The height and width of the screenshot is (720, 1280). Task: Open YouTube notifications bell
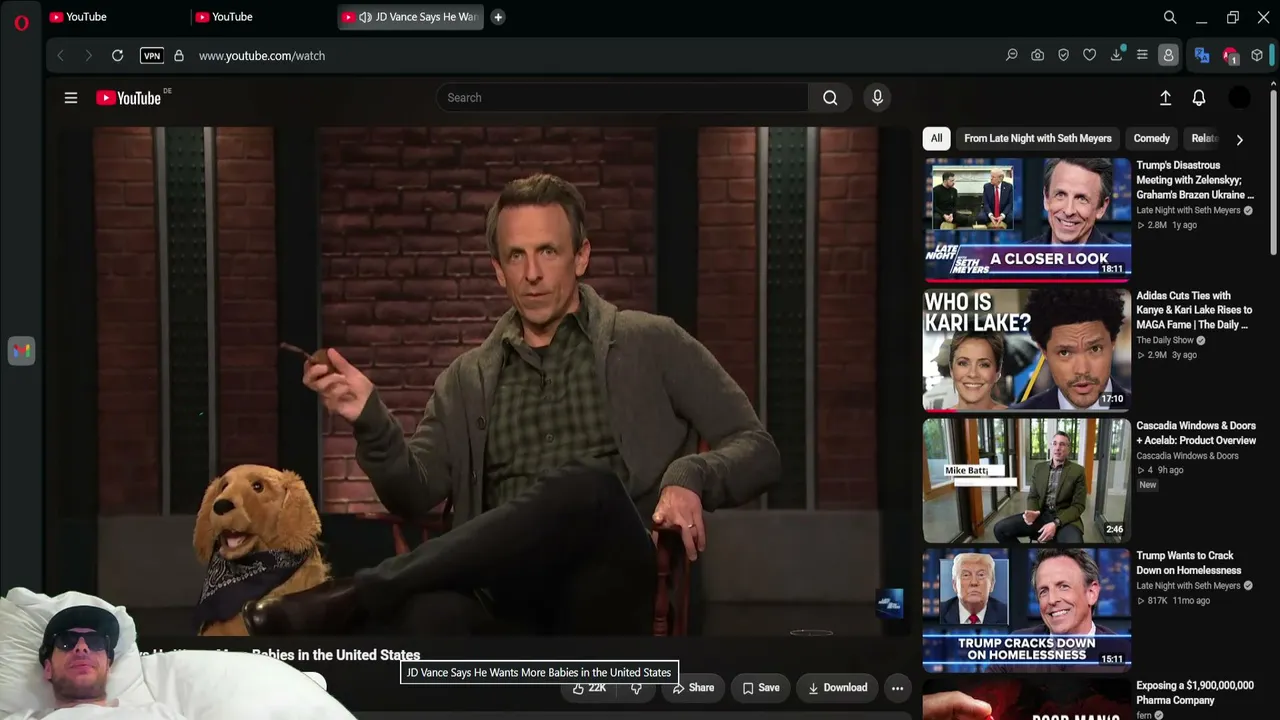tap(1199, 97)
